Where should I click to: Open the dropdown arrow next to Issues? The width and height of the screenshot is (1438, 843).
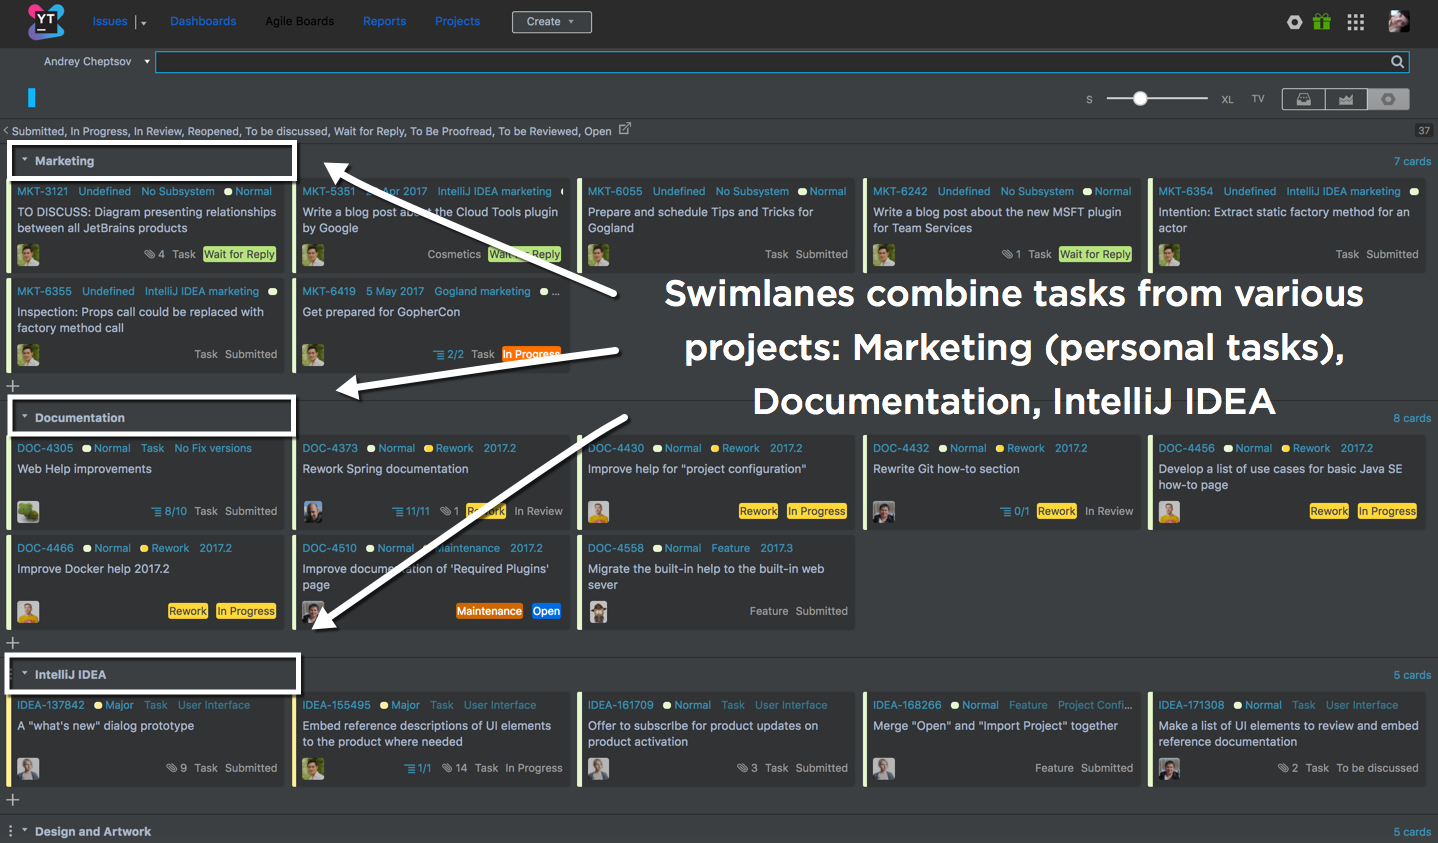[x=143, y=23]
